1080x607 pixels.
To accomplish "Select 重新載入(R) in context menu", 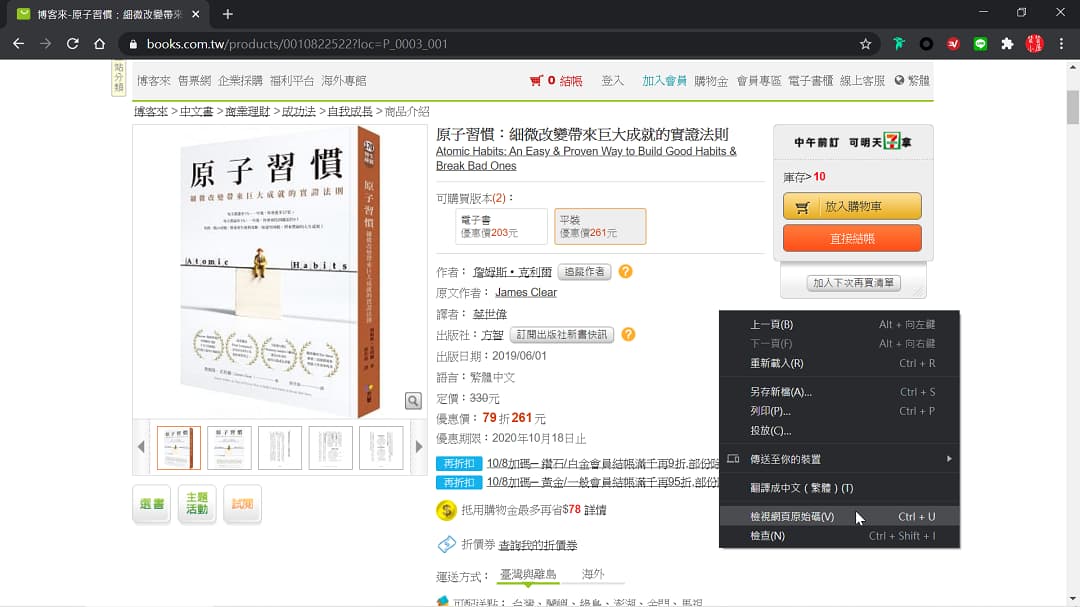I will (x=839, y=363).
